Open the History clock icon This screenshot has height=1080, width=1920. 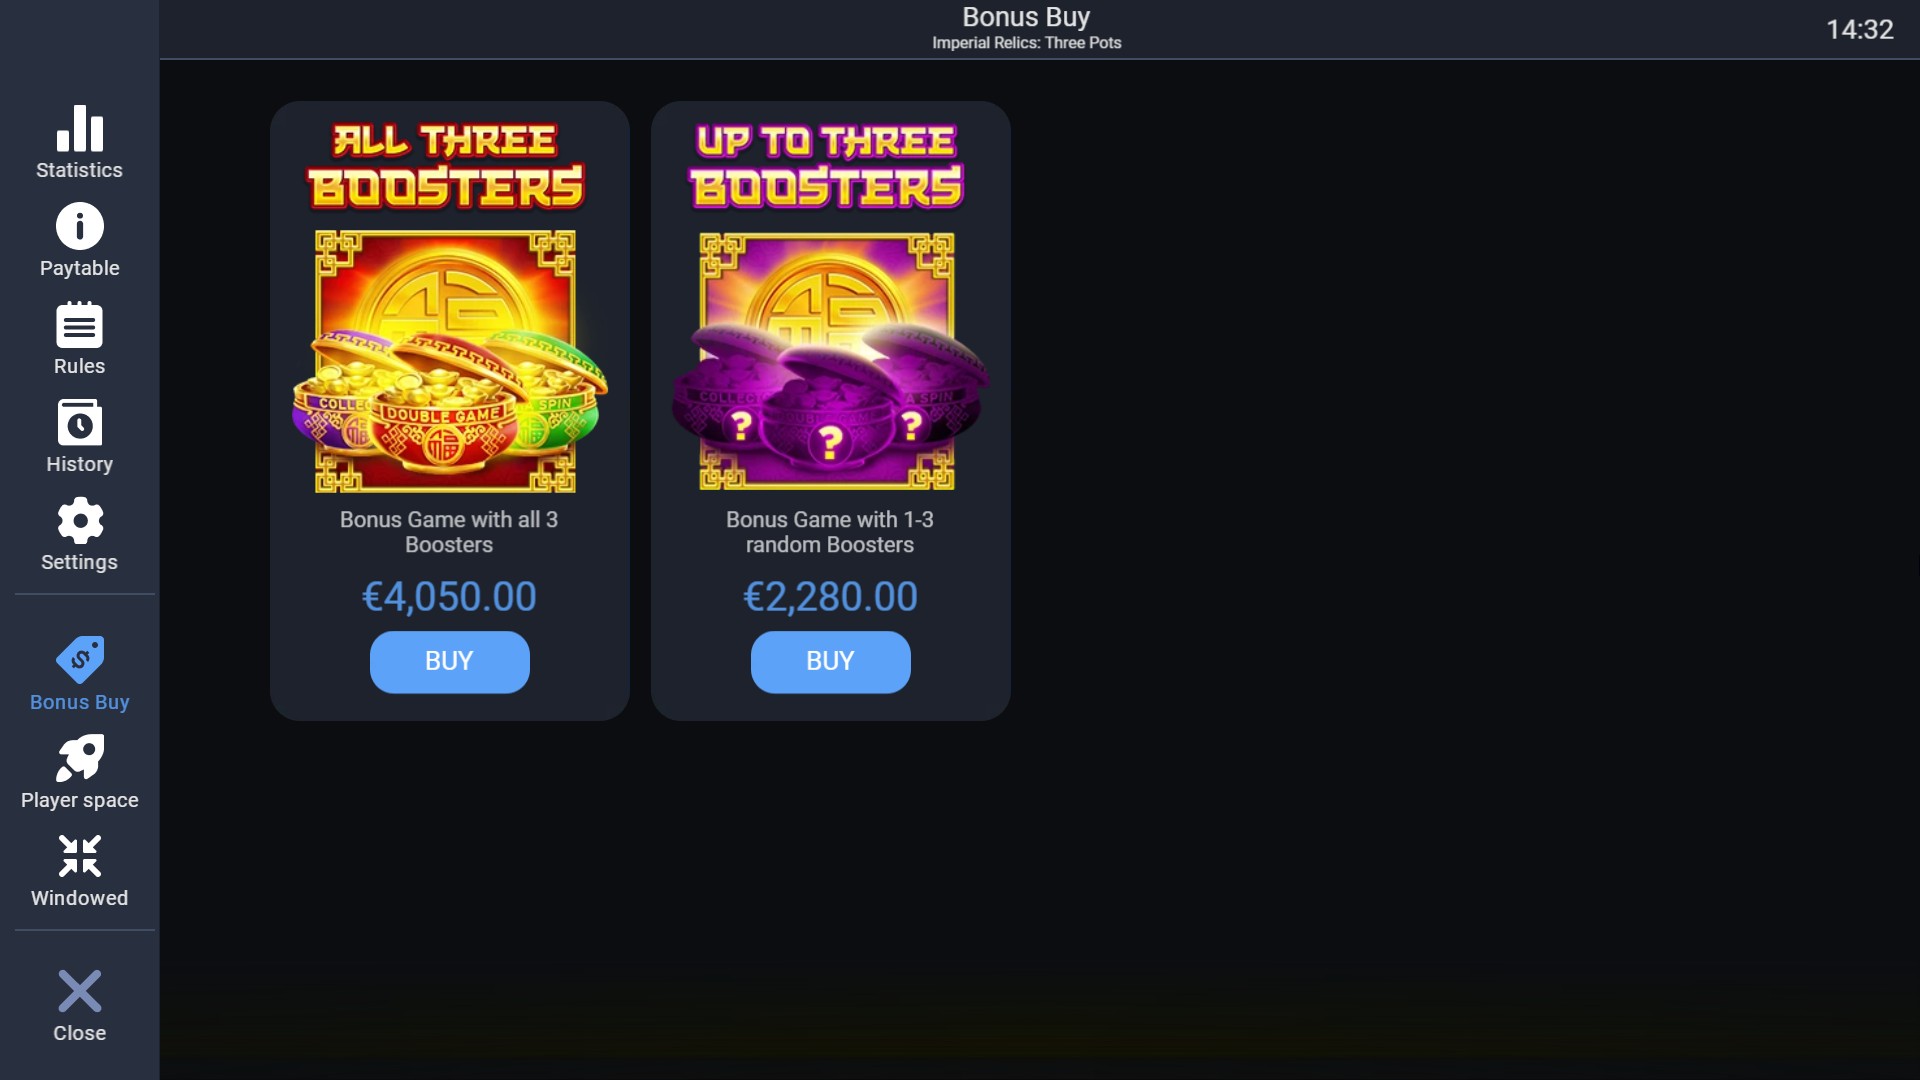pyautogui.click(x=80, y=422)
